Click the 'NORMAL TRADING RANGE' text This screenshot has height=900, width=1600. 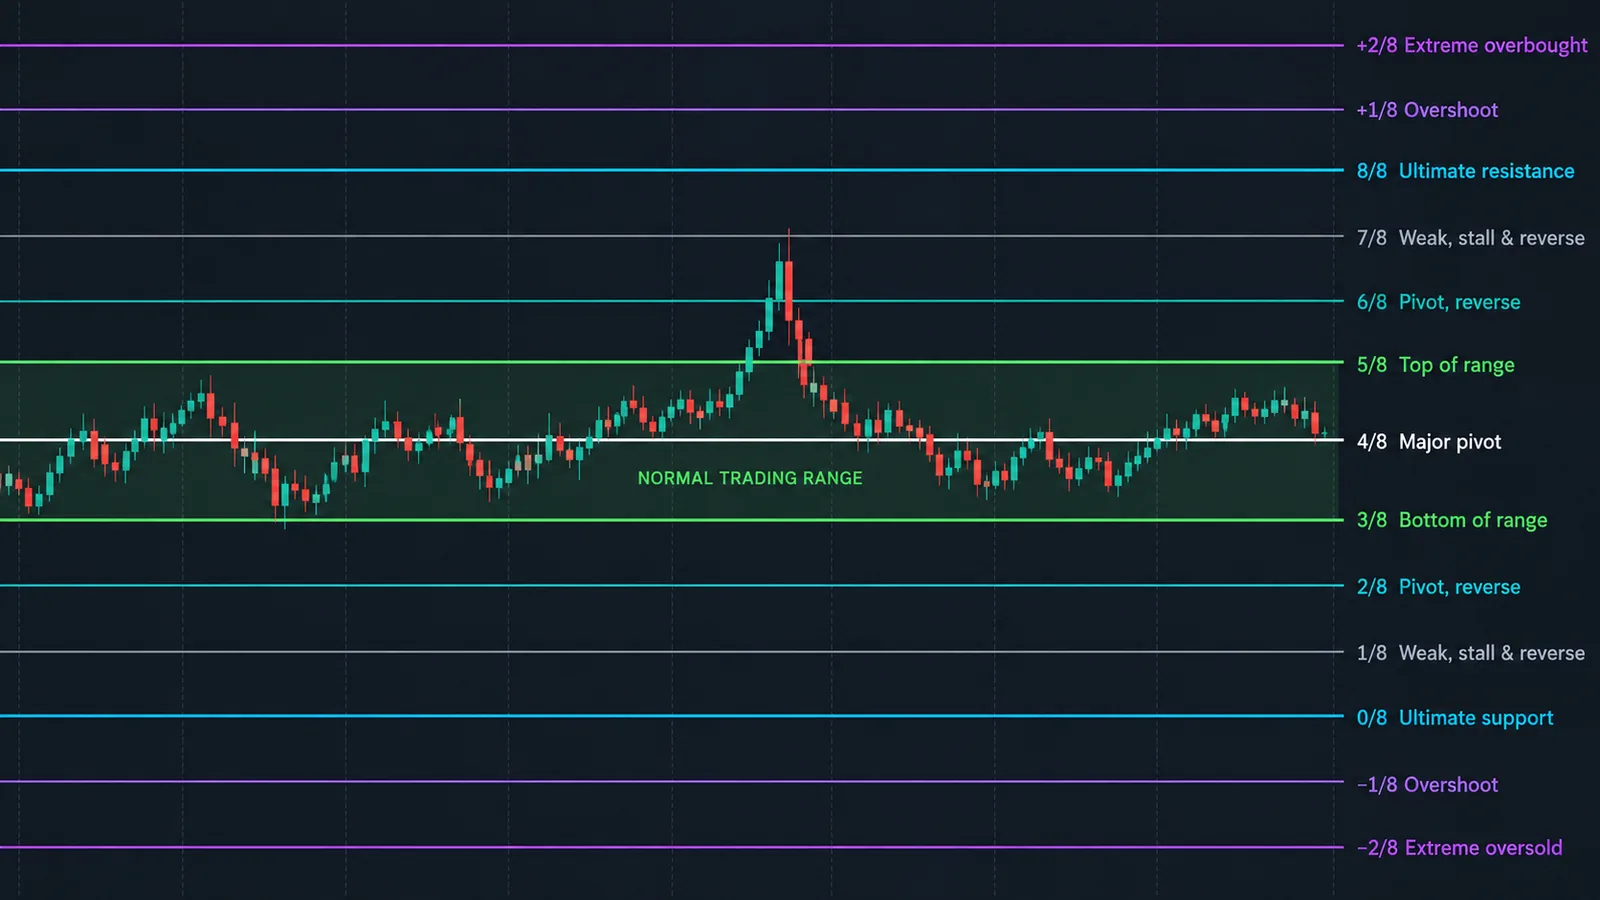pyautogui.click(x=750, y=478)
